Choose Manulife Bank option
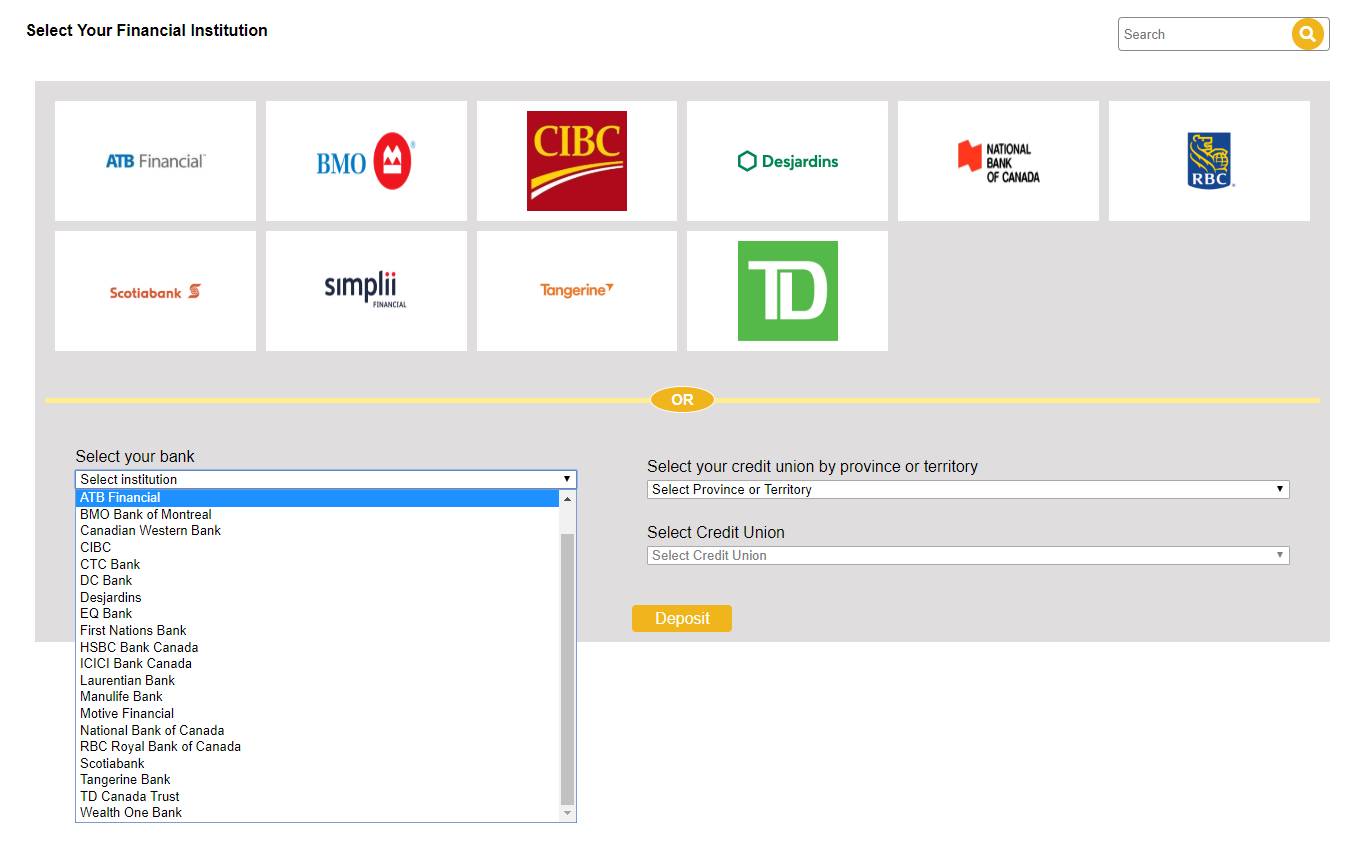The width and height of the screenshot is (1353, 867). pyautogui.click(x=318, y=696)
